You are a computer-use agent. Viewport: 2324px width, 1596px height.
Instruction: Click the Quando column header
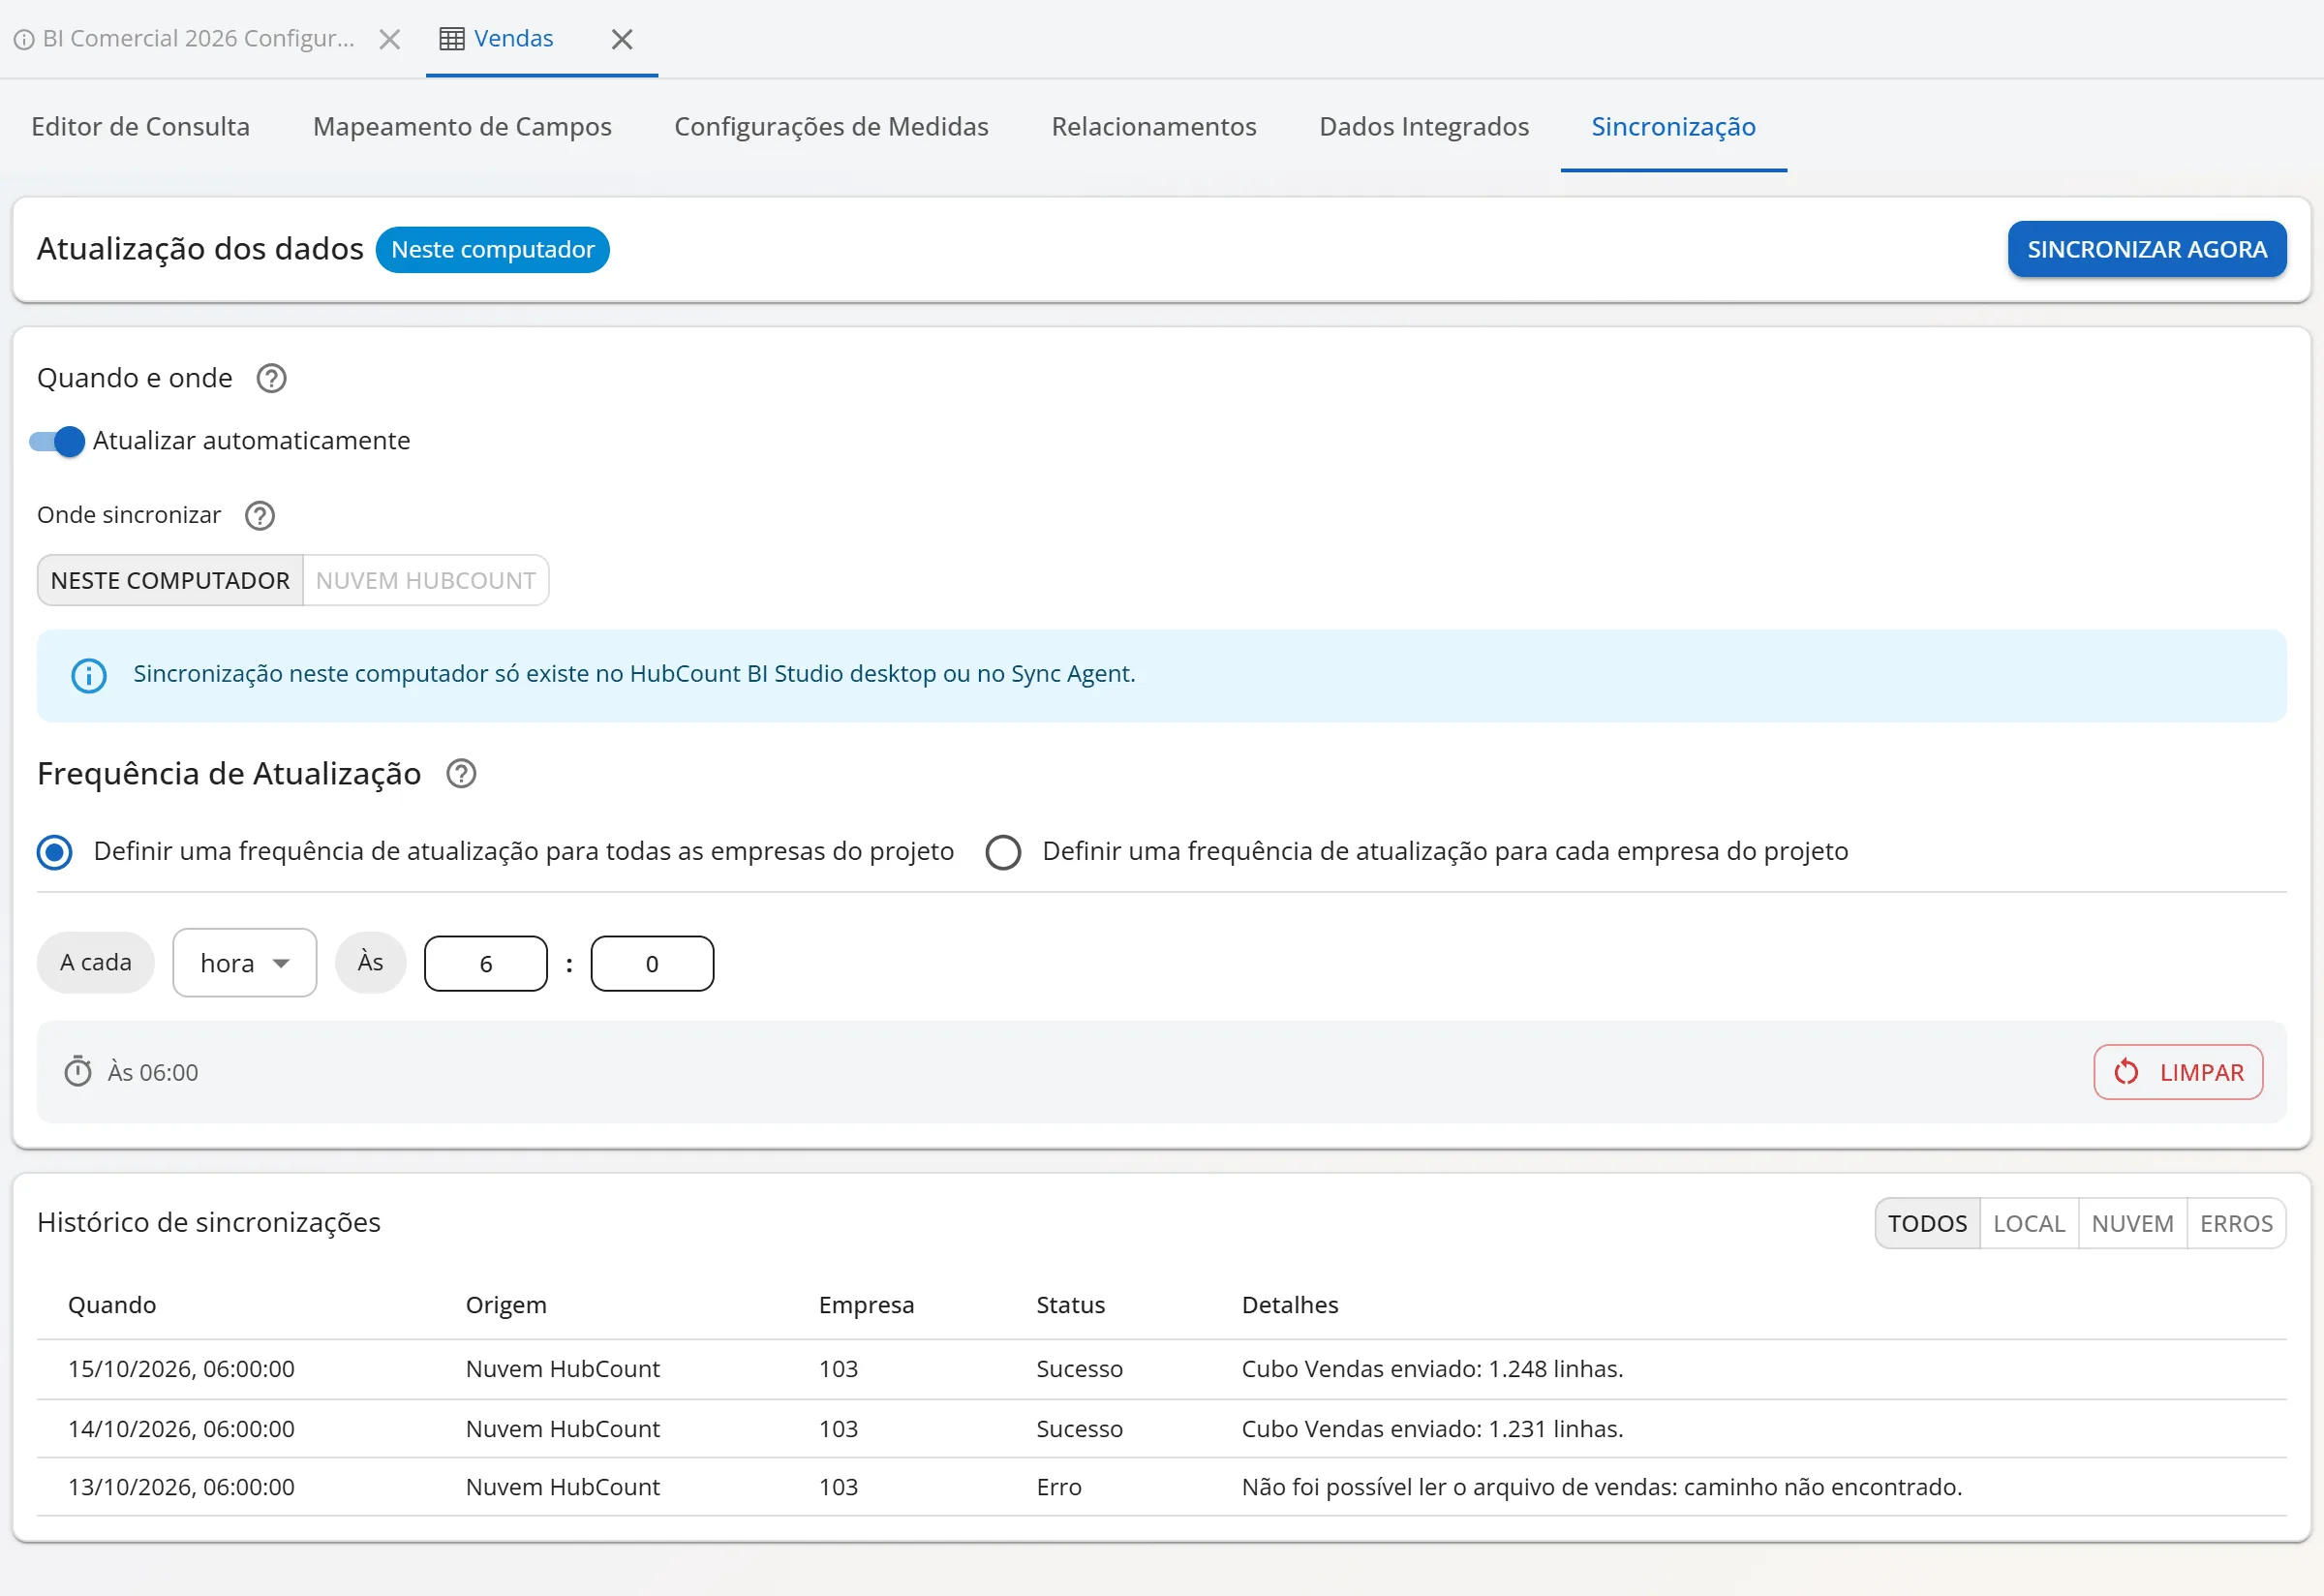(112, 1306)
